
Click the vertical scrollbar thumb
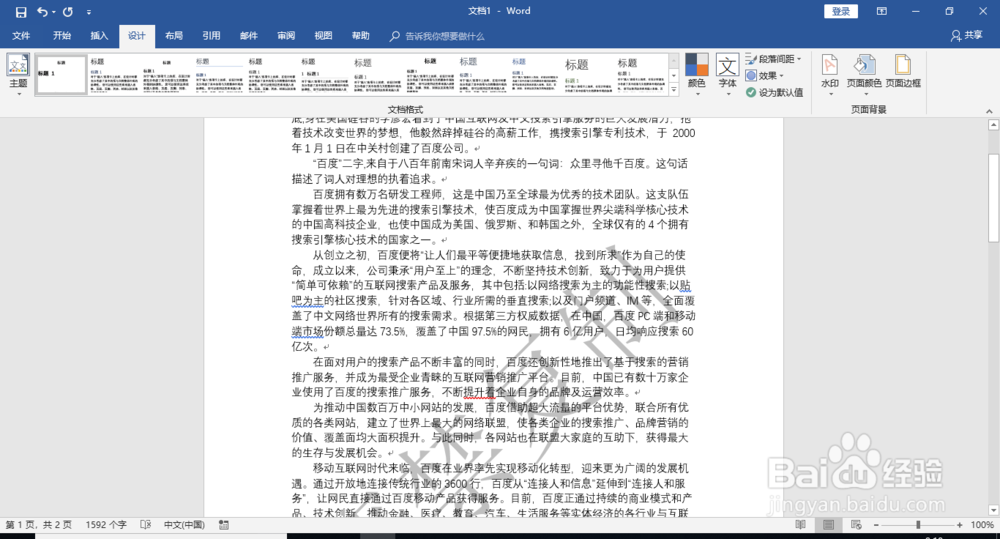pyautogui.click(x=993, y=198)
